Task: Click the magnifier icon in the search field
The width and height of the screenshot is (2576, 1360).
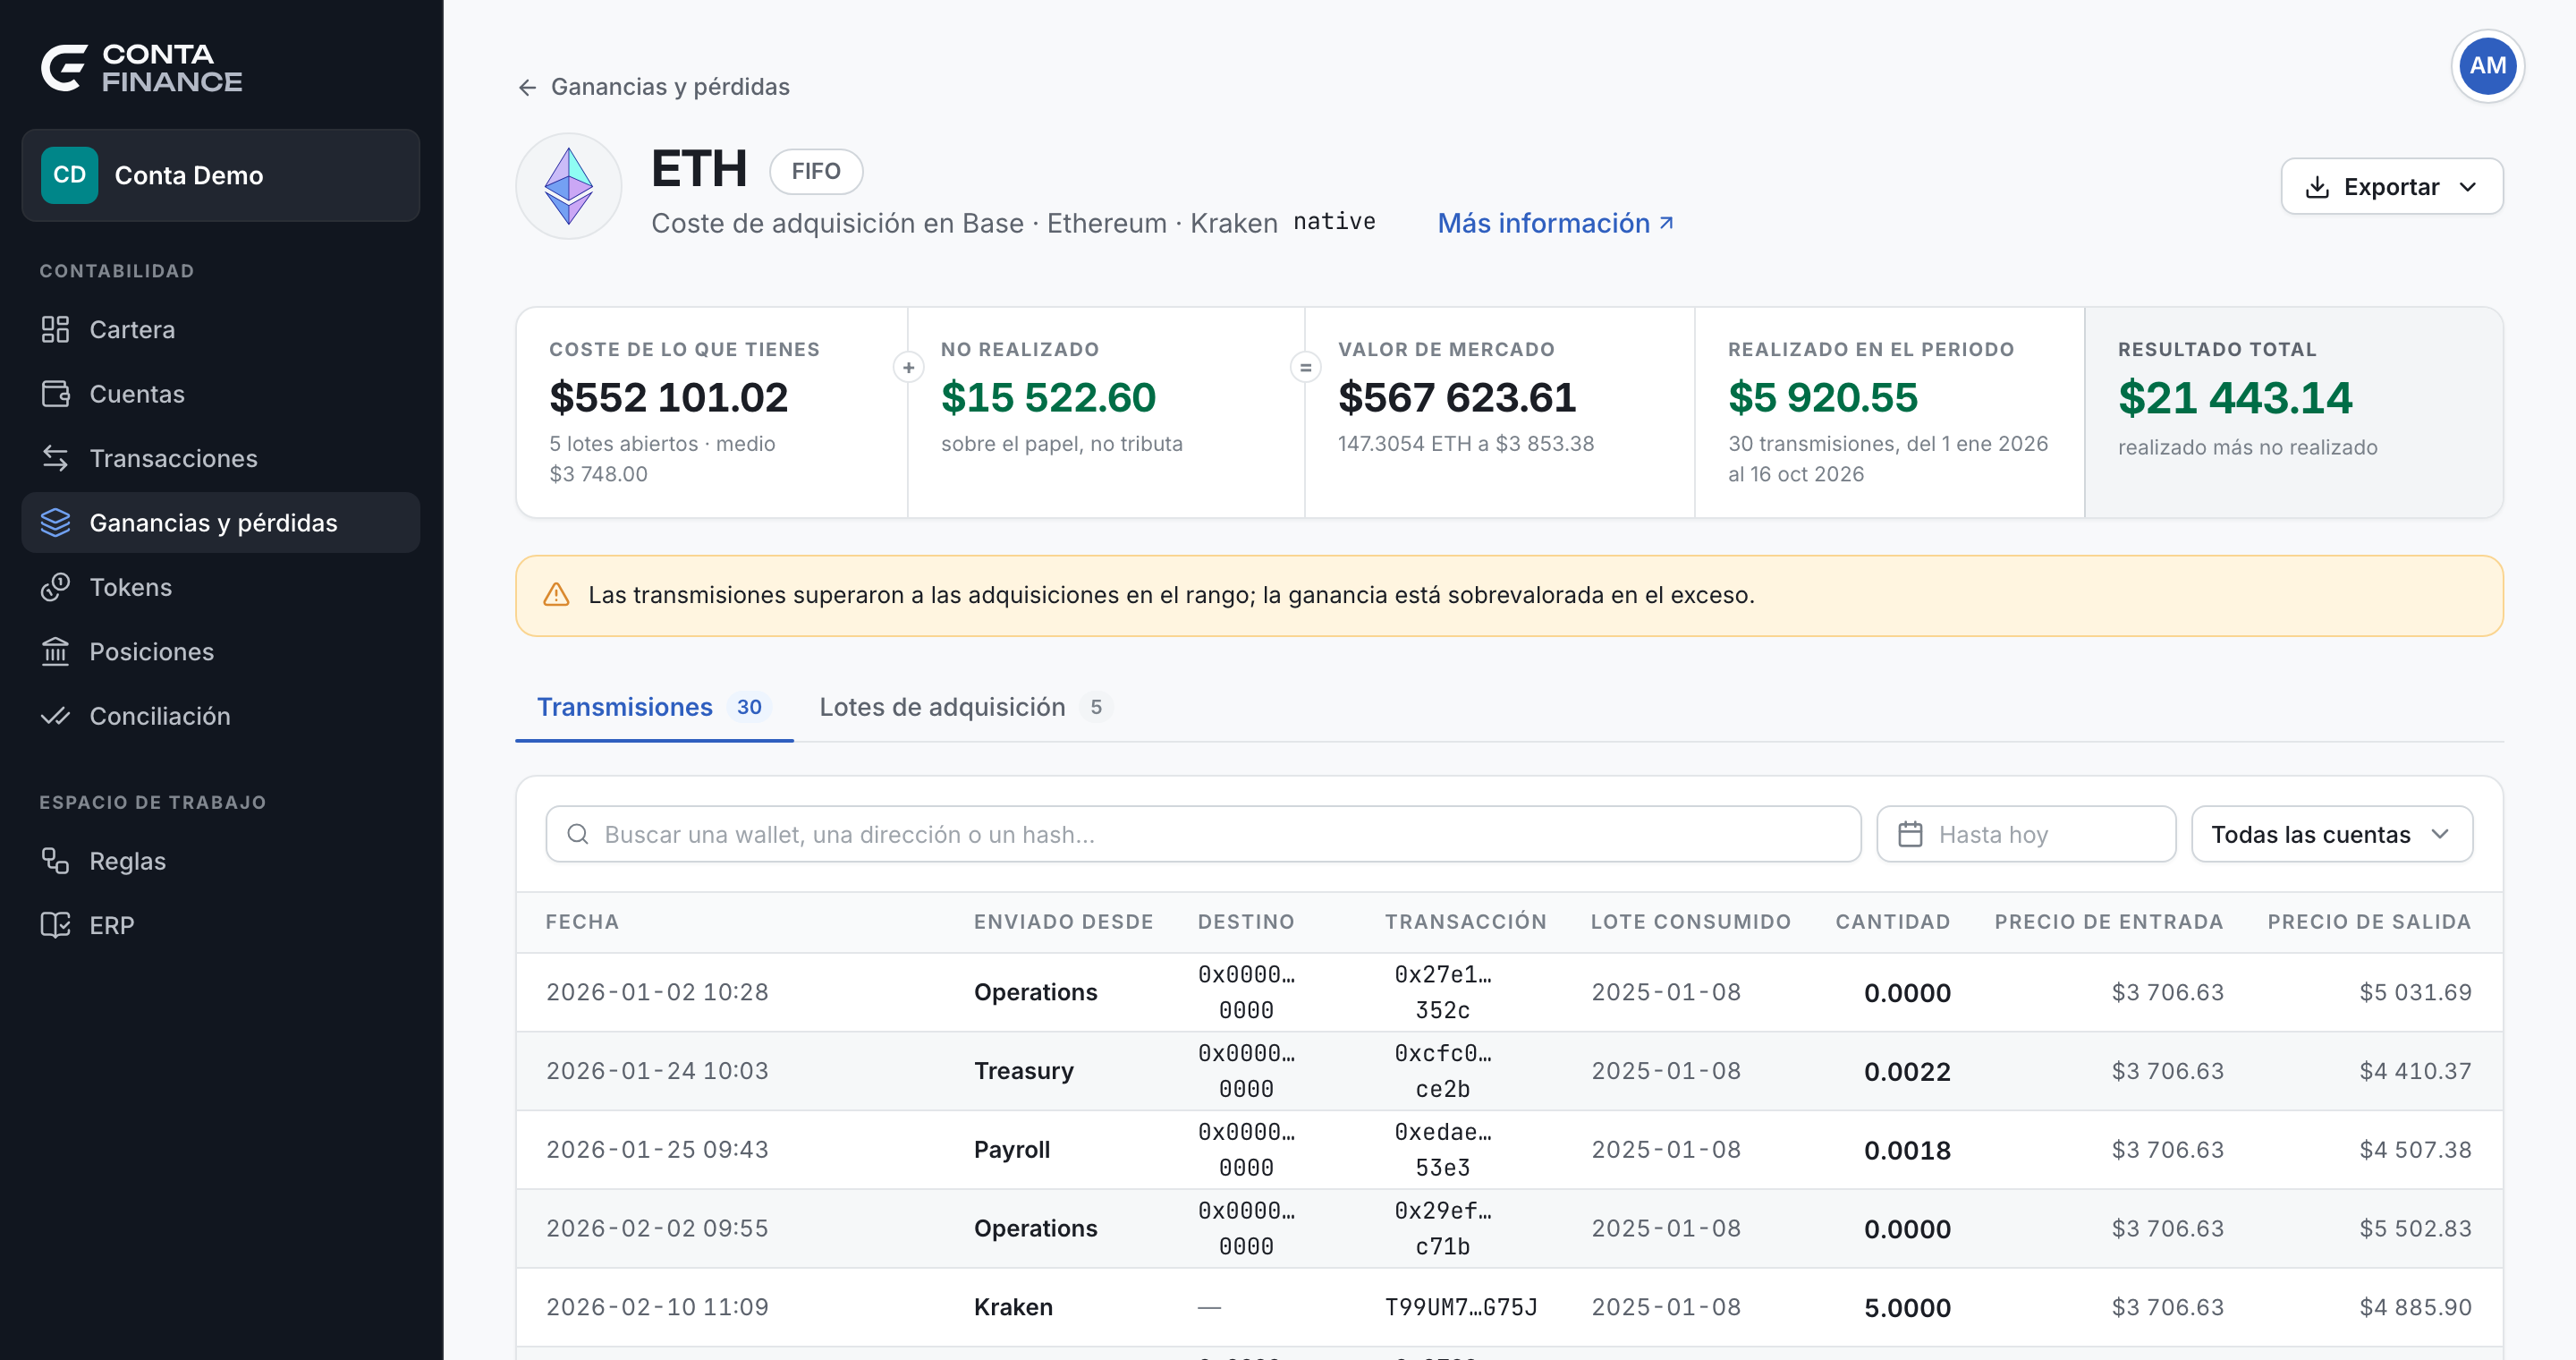Action: coord(578,834)
